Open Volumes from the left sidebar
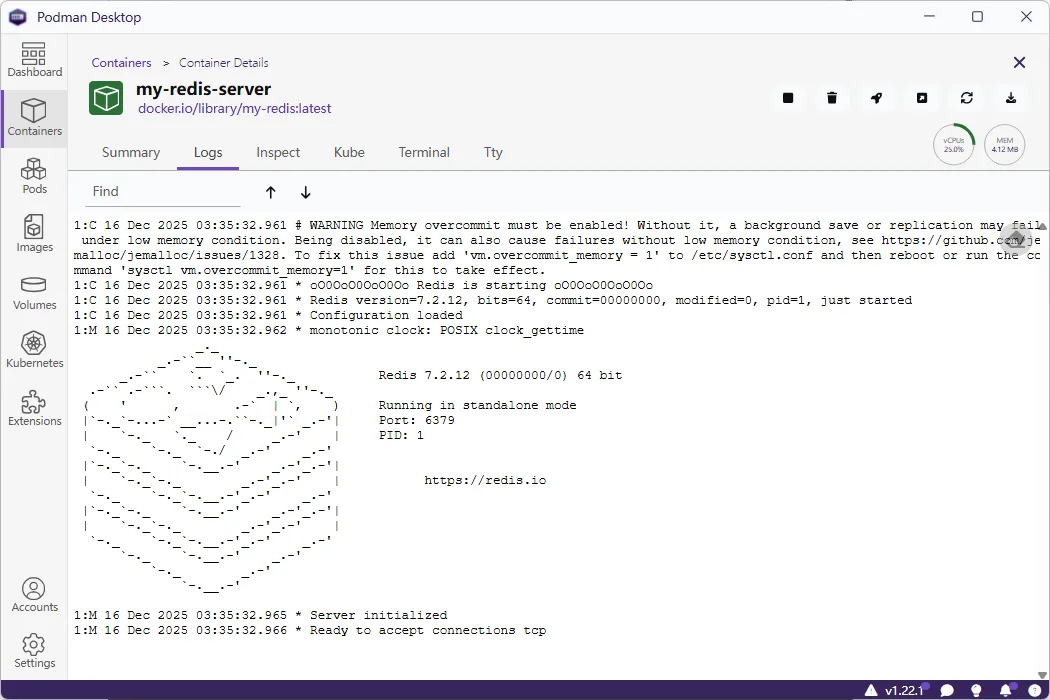1050x700 pixels. click(x=34, y=293)
